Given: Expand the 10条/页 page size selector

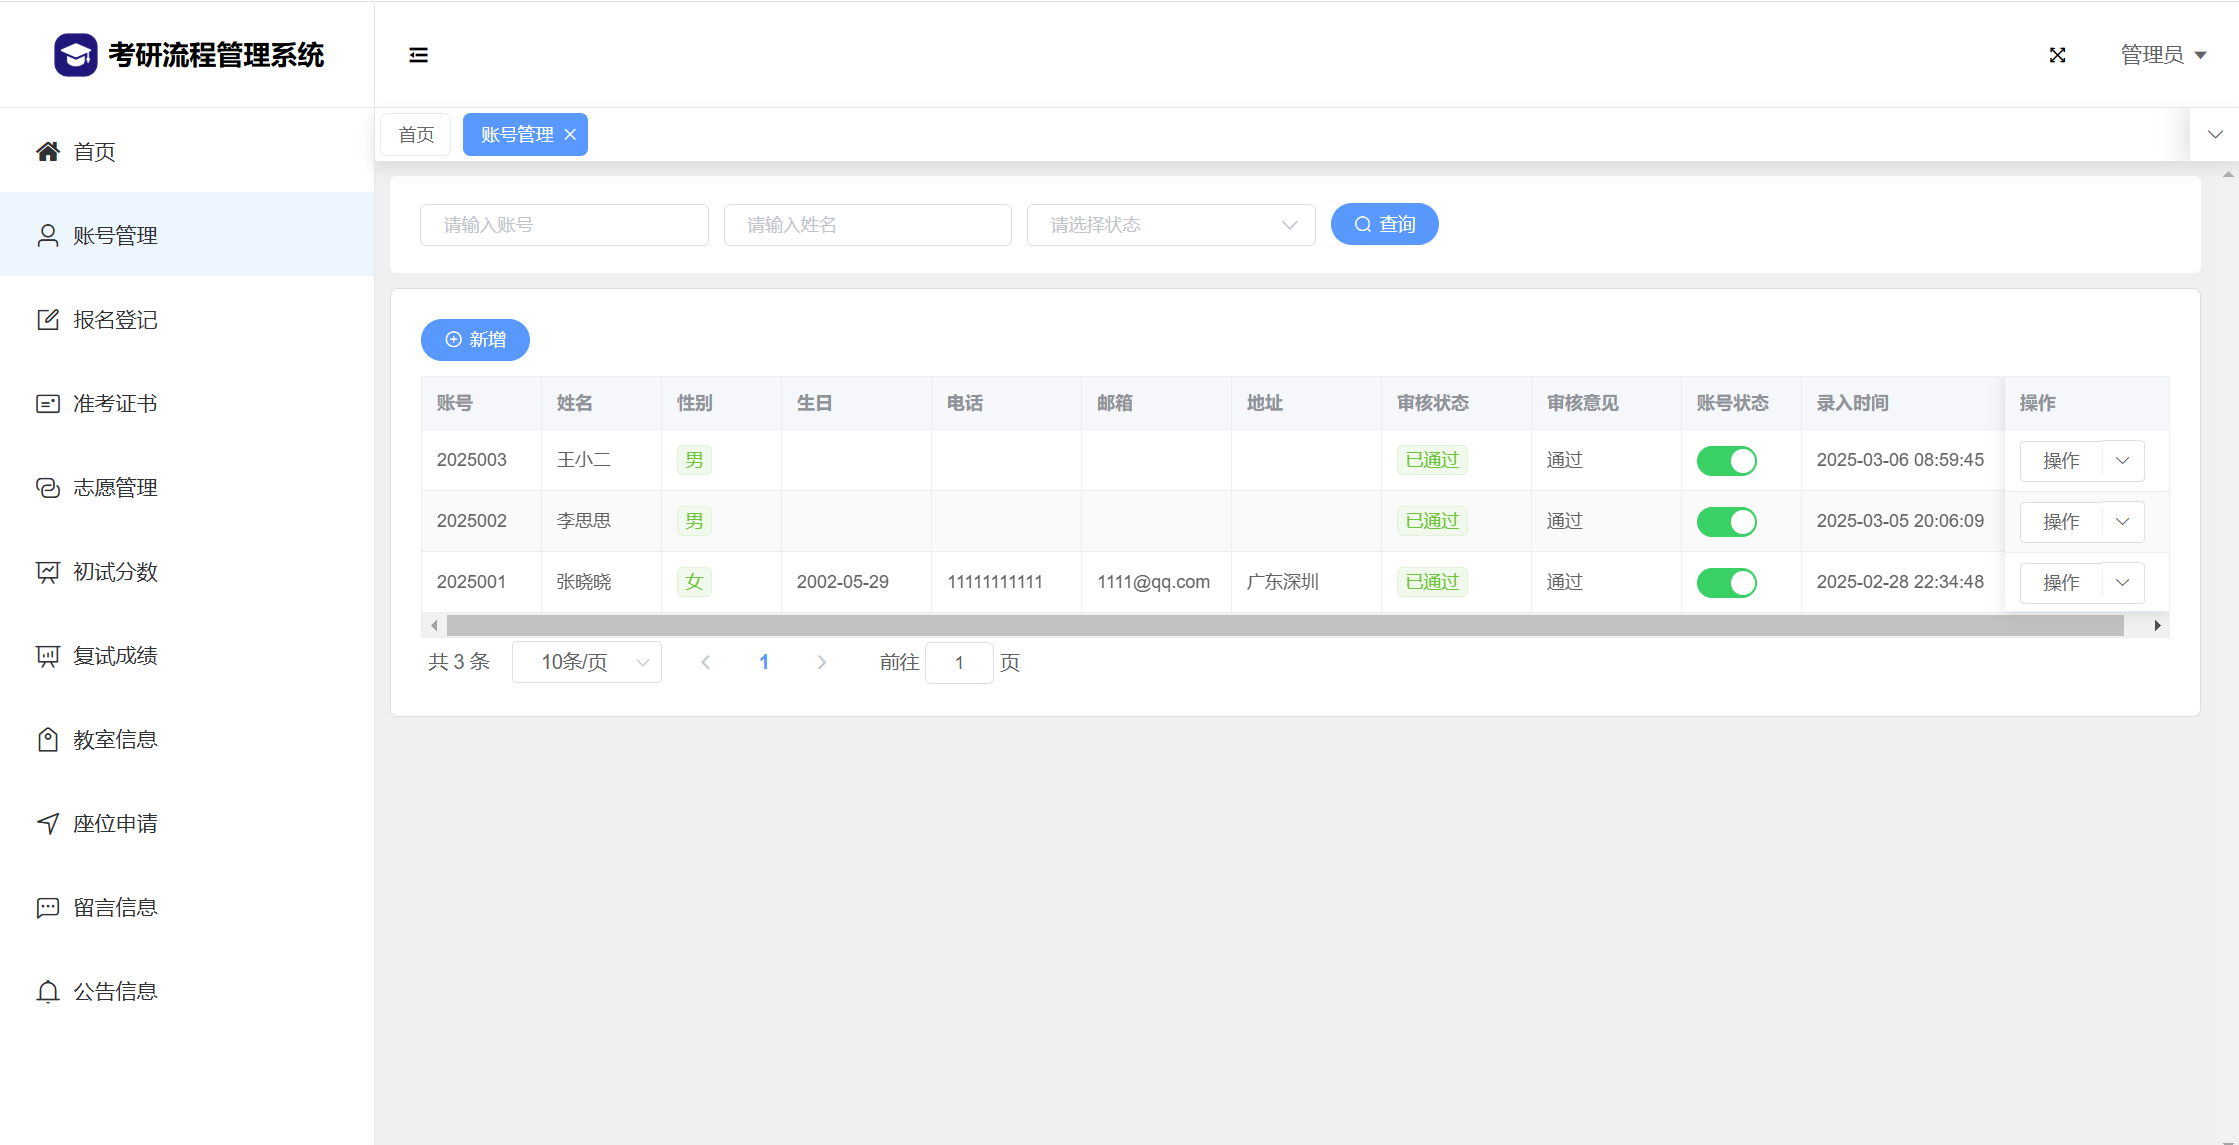Looking at the screenshot, I should point(586,663).
